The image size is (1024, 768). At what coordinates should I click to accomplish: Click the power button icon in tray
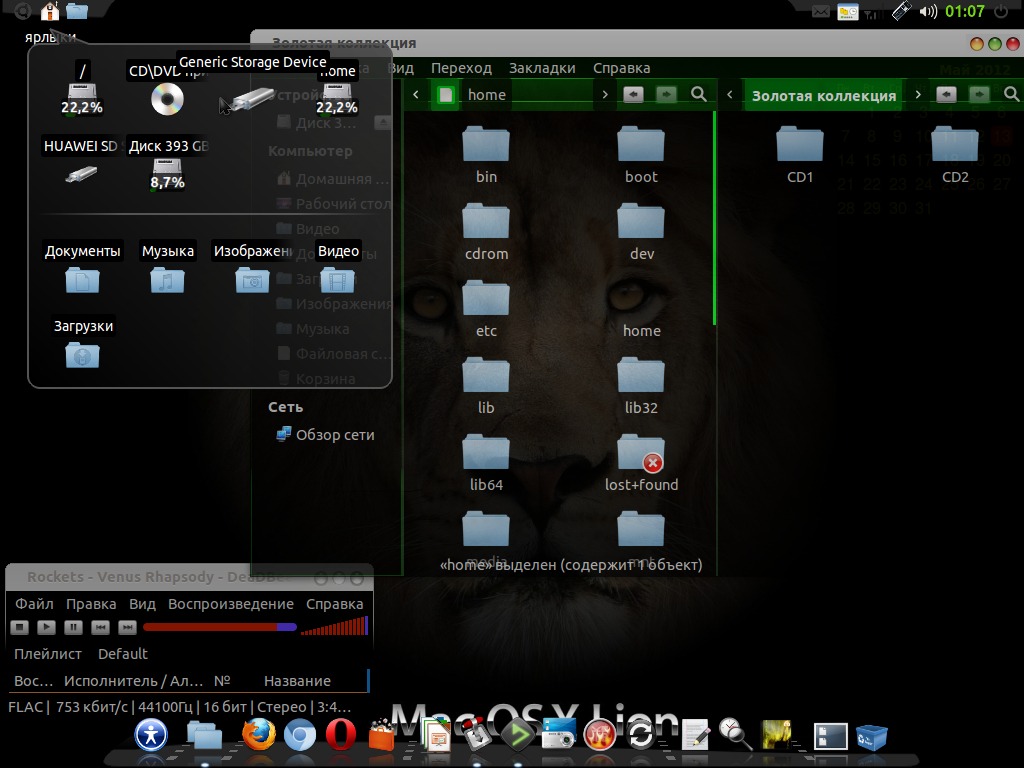click(1000, 12)
